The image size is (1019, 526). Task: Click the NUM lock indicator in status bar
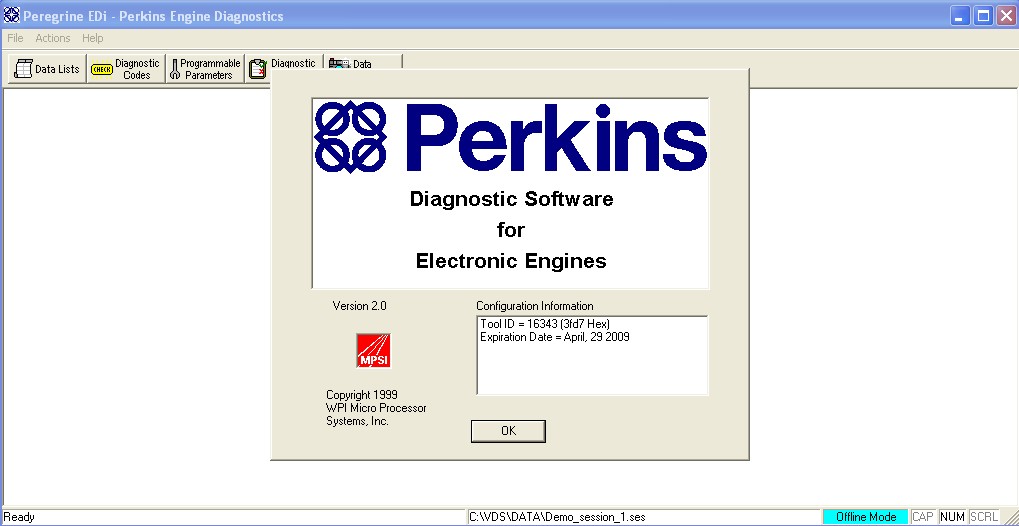coord(952,517)
